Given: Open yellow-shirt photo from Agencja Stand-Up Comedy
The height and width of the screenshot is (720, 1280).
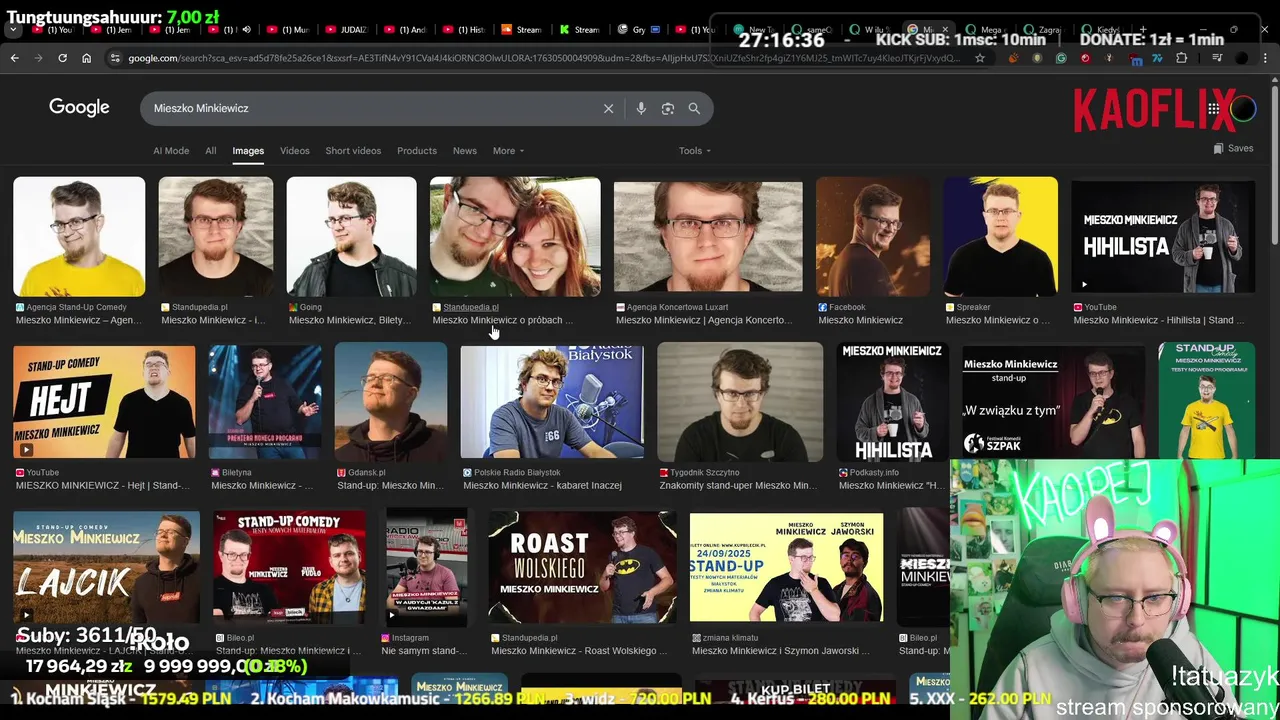Looking at the screenshot, I should coord(79,237).
